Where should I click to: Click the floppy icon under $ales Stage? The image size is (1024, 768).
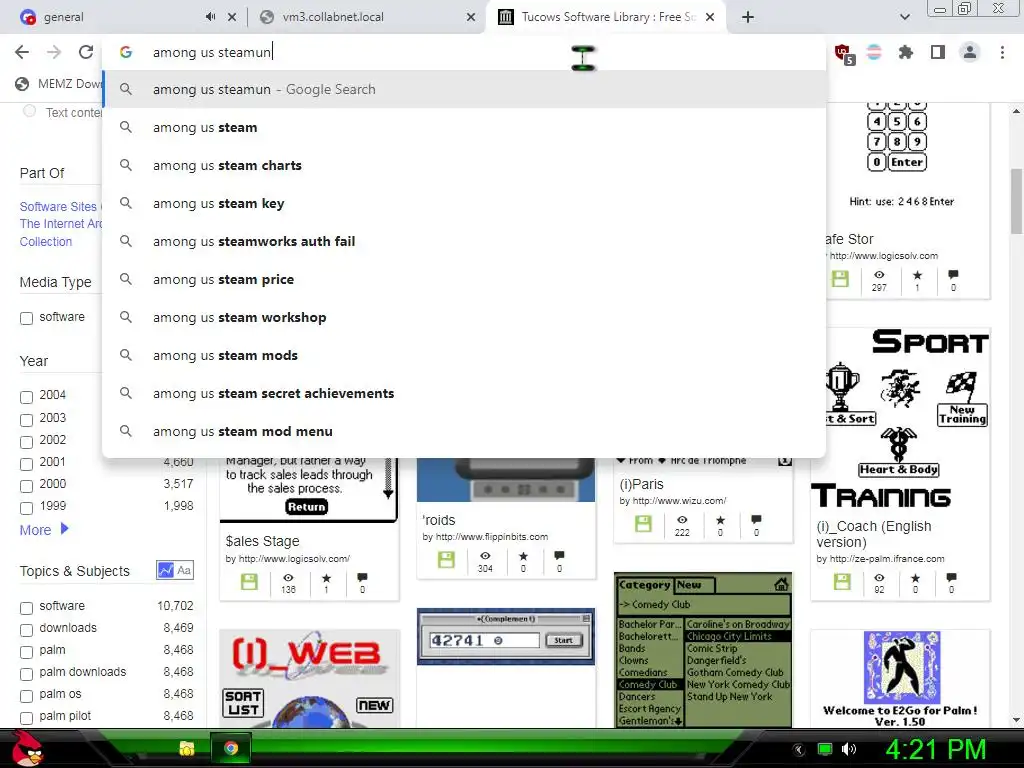pyautogui.click(x=249, y=582)
